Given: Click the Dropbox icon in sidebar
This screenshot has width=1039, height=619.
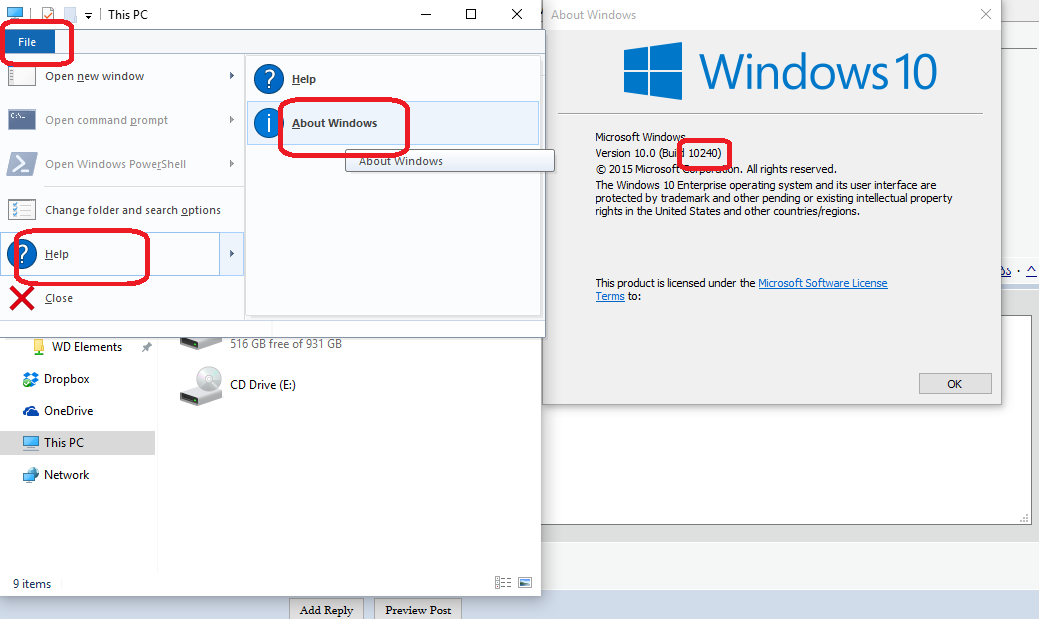Looking at the screenshot, I should [30, 379].
